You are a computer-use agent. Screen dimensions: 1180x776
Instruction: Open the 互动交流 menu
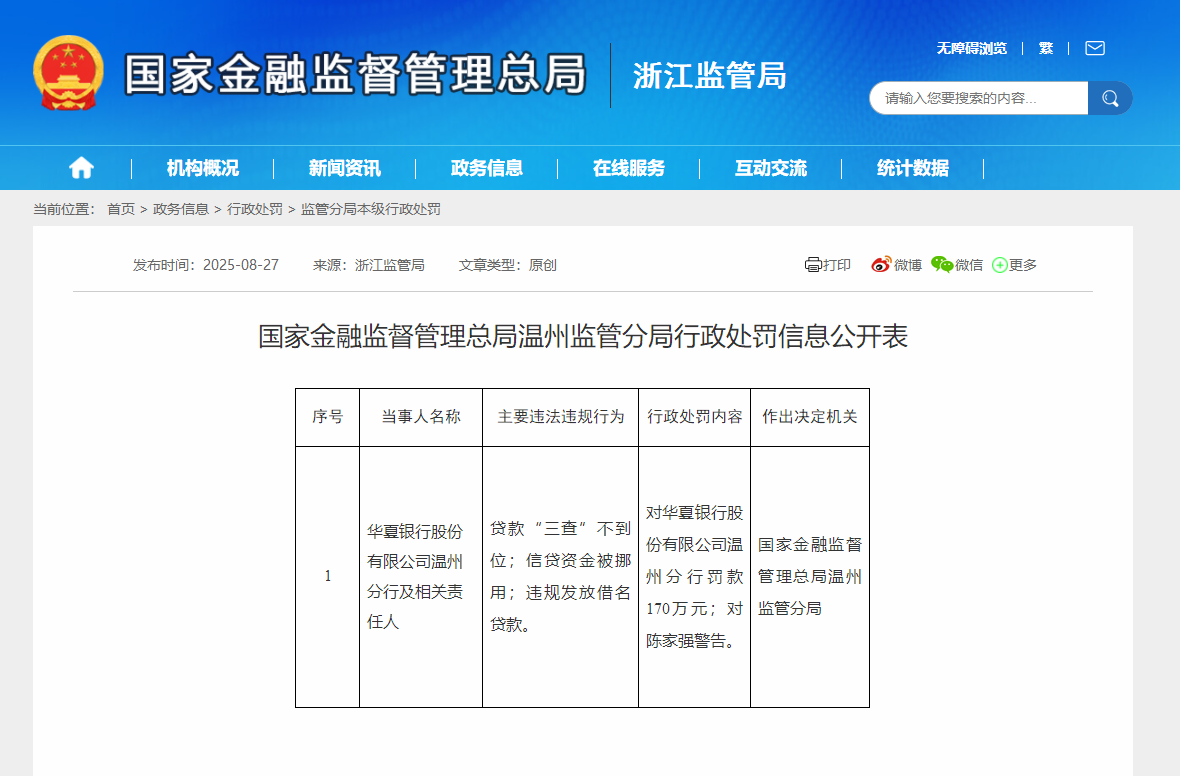(x=770, y=168)
